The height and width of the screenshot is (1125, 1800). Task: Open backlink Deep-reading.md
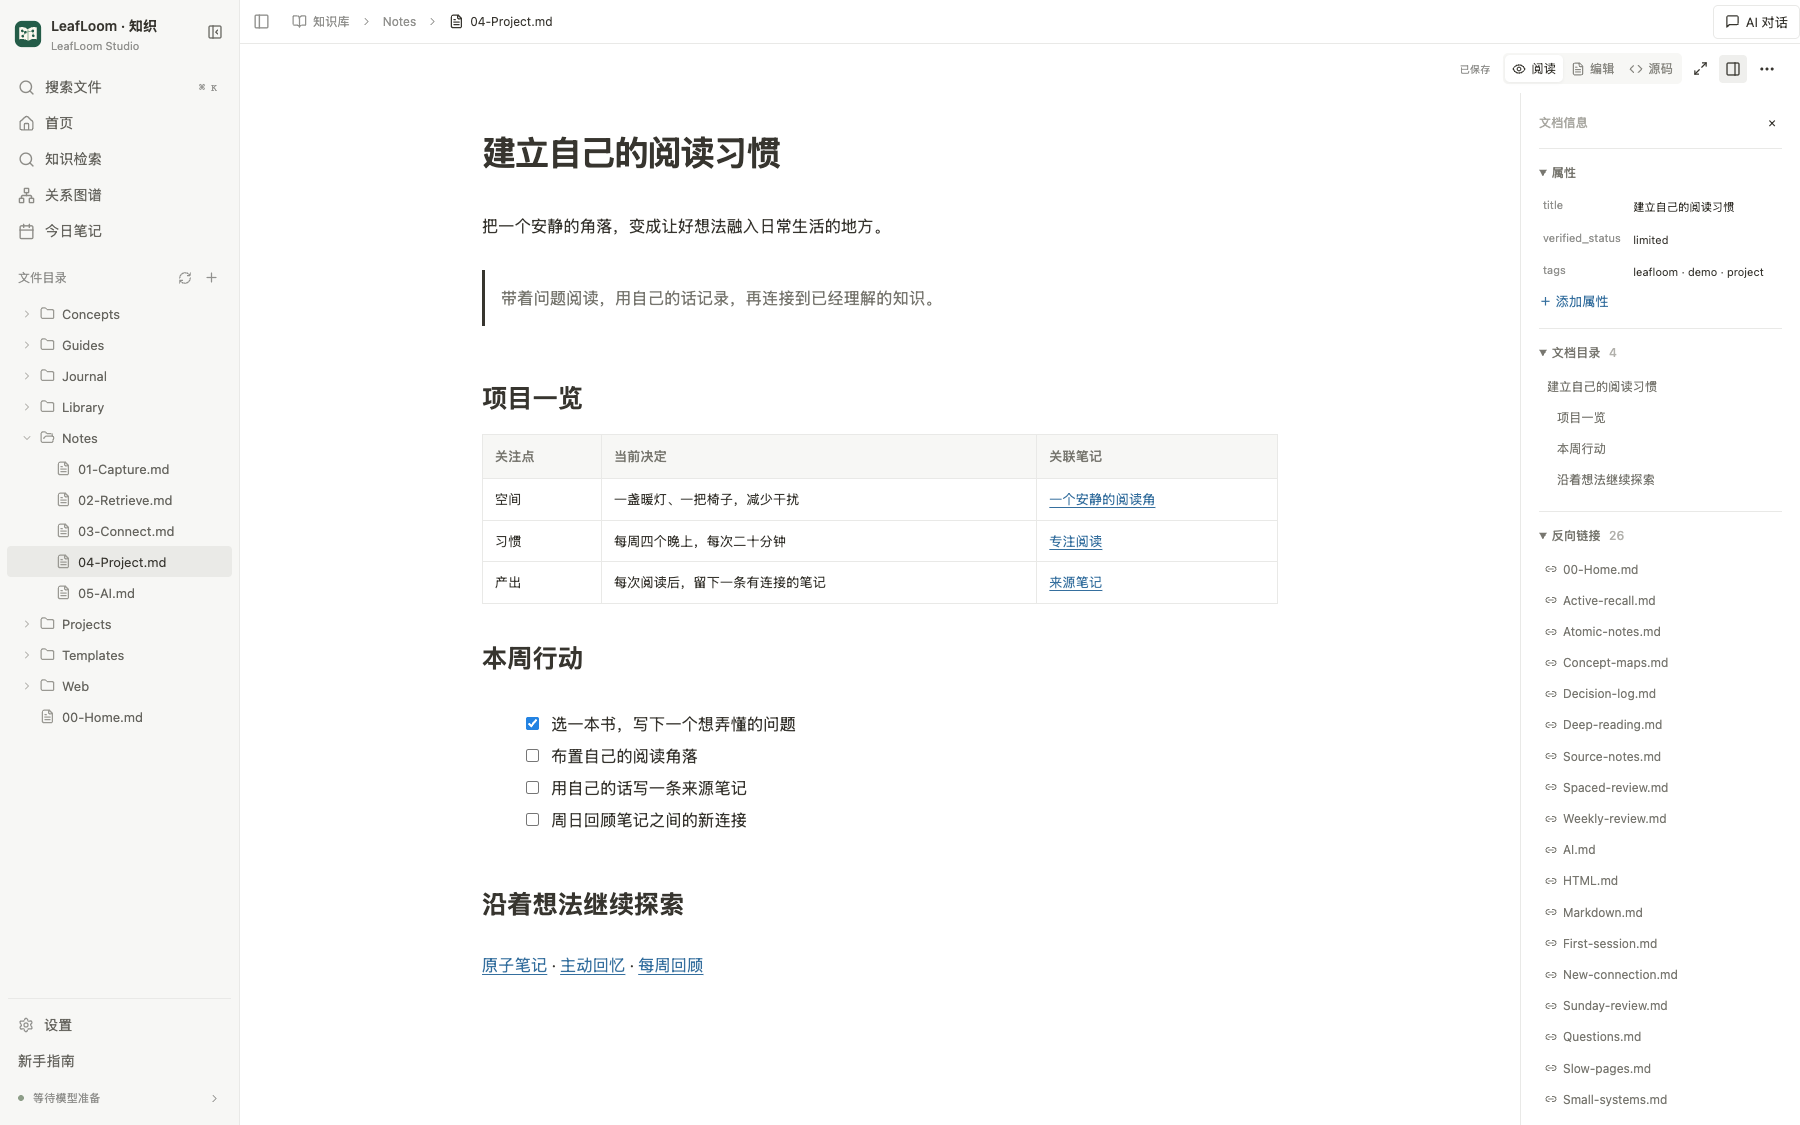pyautogui.click(x=1612, y=725)
